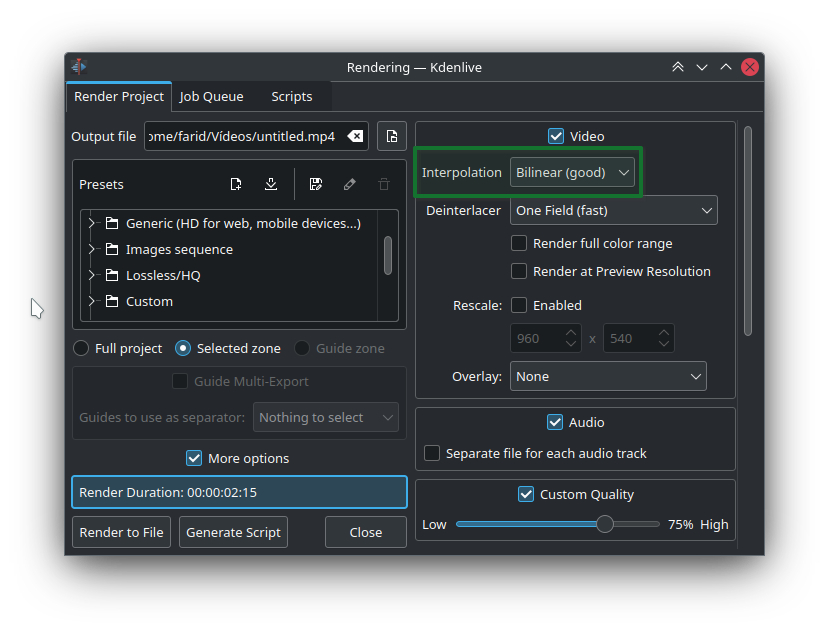
Task: Toggle Render at Preview Resolution
Action: click(519, 271)
